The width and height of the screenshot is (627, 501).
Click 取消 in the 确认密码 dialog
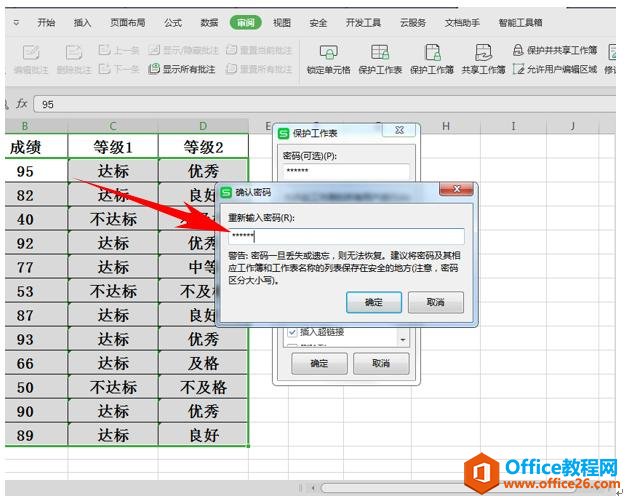click(x=436, y=302)
